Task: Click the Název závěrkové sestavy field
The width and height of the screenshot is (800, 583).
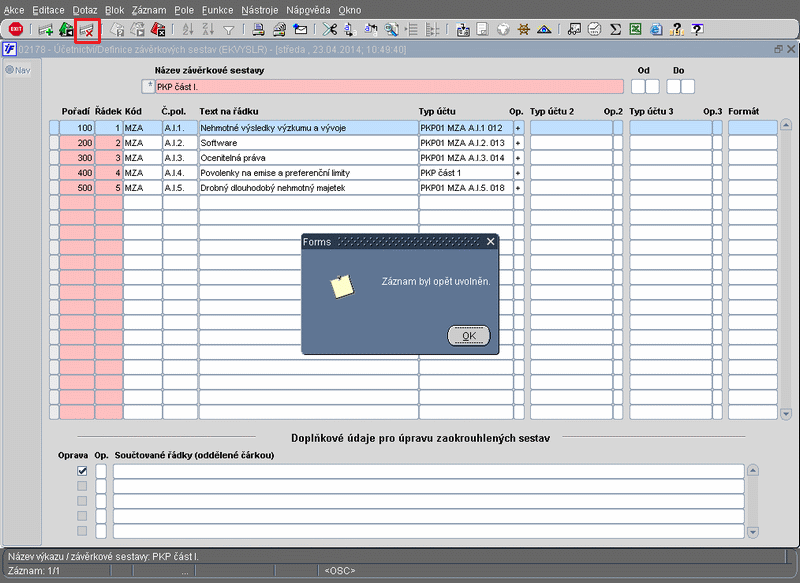Action: pyautogui.click(x=389, y=86)
